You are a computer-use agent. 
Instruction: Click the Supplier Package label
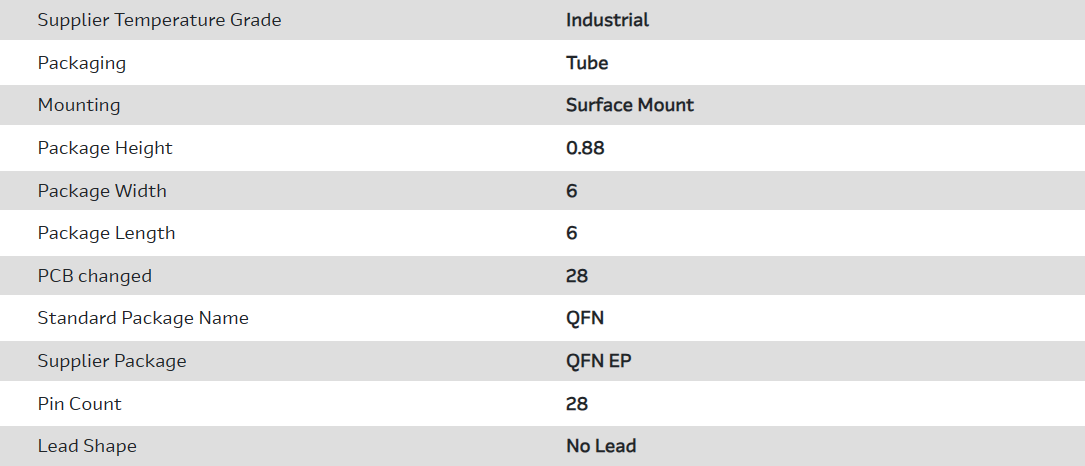click(x=112, y=361)
